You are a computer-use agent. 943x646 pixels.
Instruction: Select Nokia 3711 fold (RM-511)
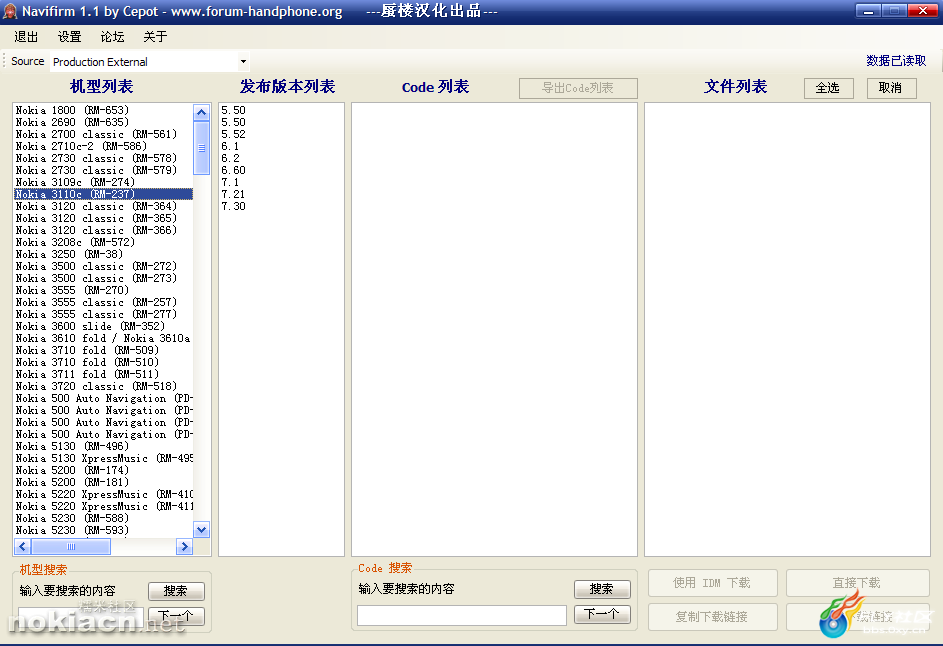(103, 375)
